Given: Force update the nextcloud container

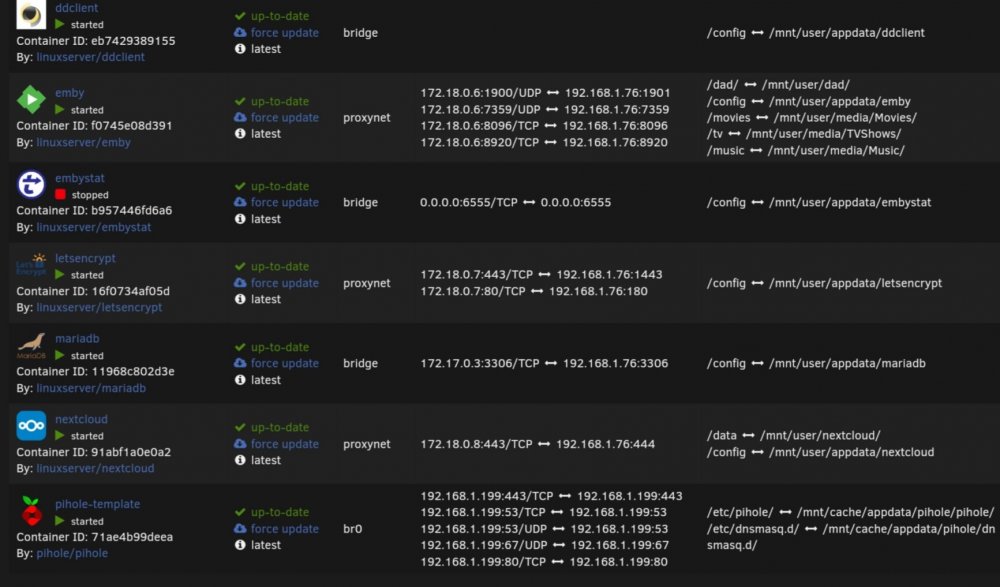Looking at the screenshot, I should pyautogui.click(x=284, y=443).
